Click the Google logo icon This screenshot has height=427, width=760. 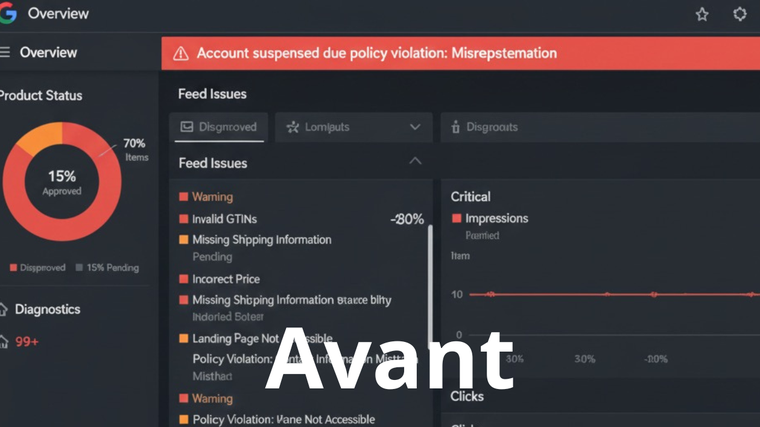8,14
